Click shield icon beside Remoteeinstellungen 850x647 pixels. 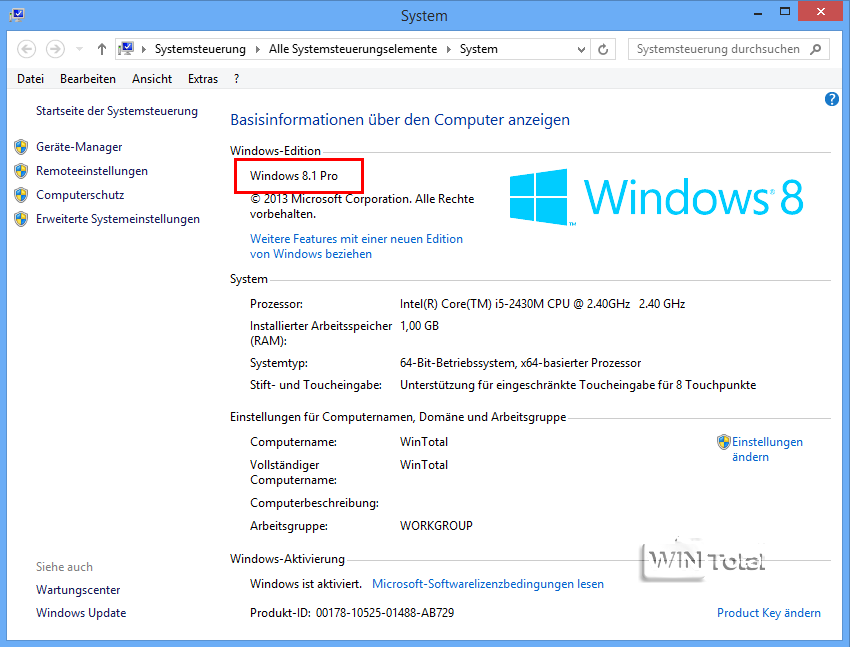21,171
